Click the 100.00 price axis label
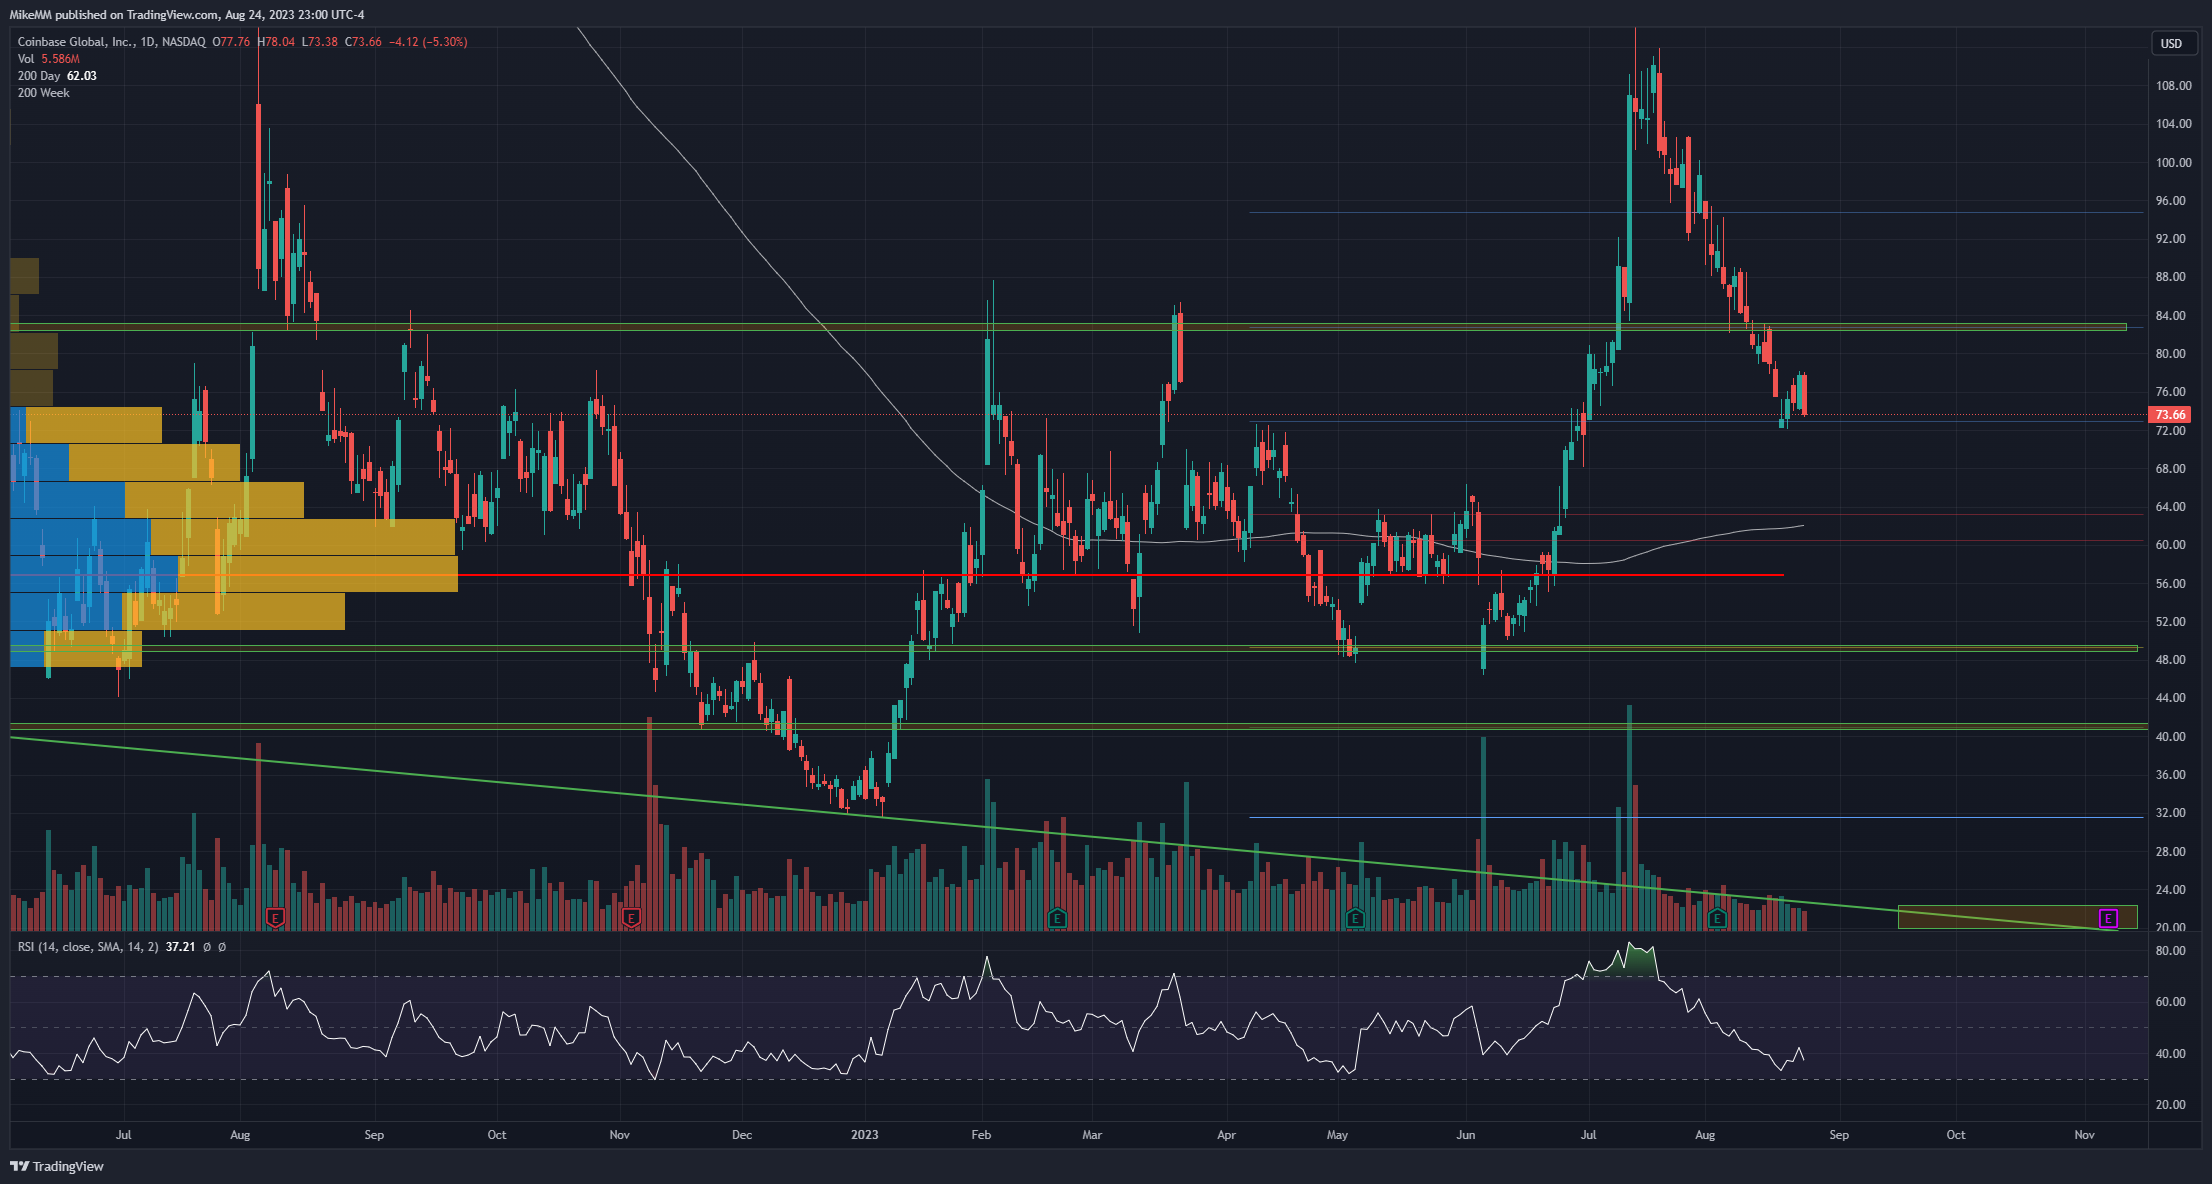The height and width of the screenshot is (1184, 2212). (x=2173, y=162)
